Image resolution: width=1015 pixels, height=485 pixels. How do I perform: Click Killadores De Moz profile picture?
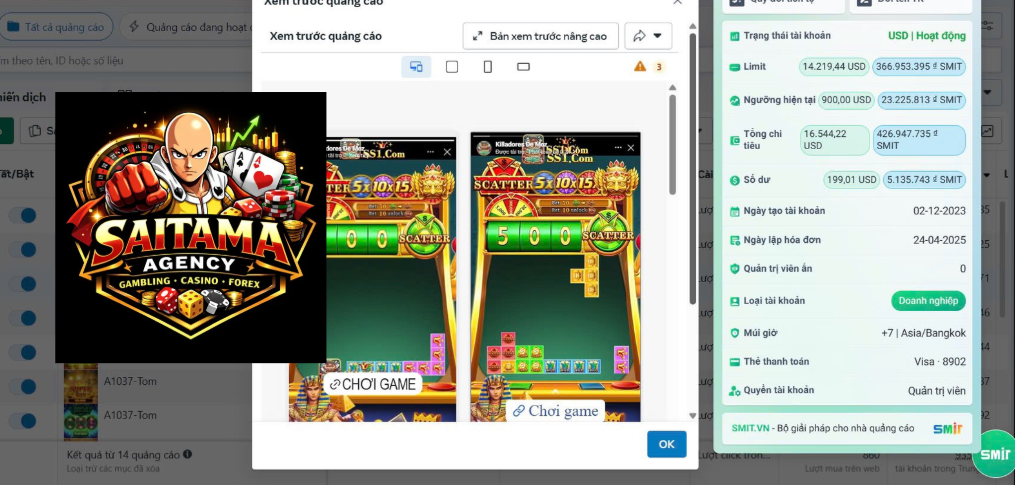[x=484, y=148]
